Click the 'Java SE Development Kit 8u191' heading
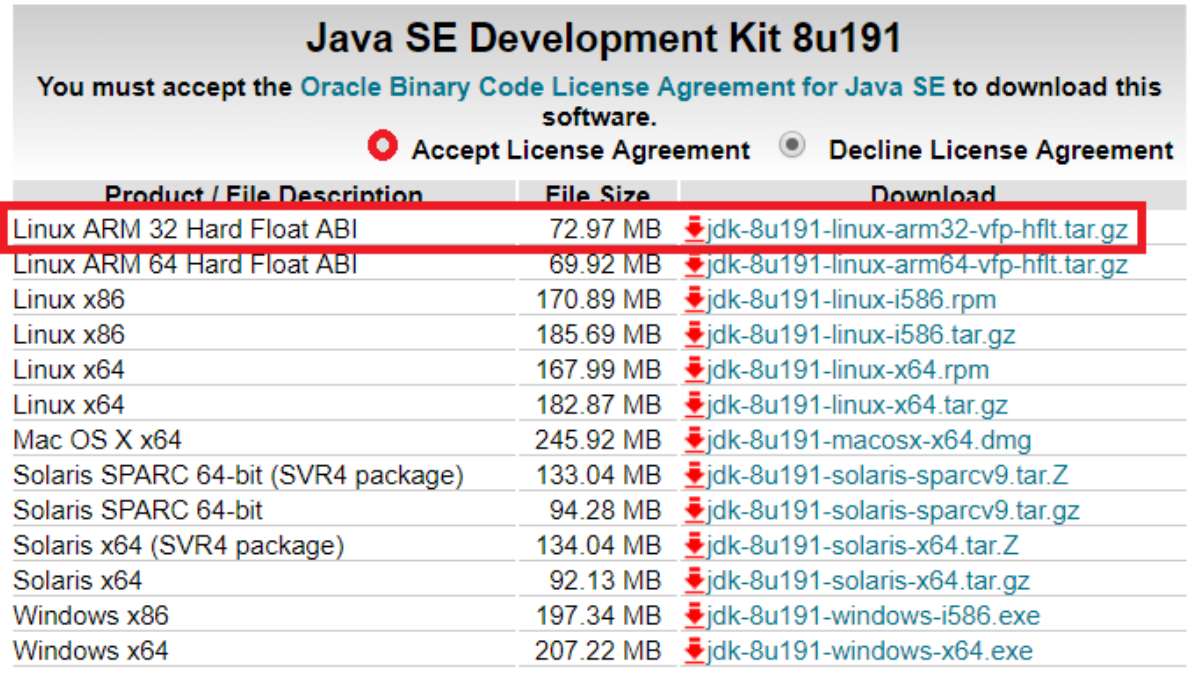 pos(603,37)
